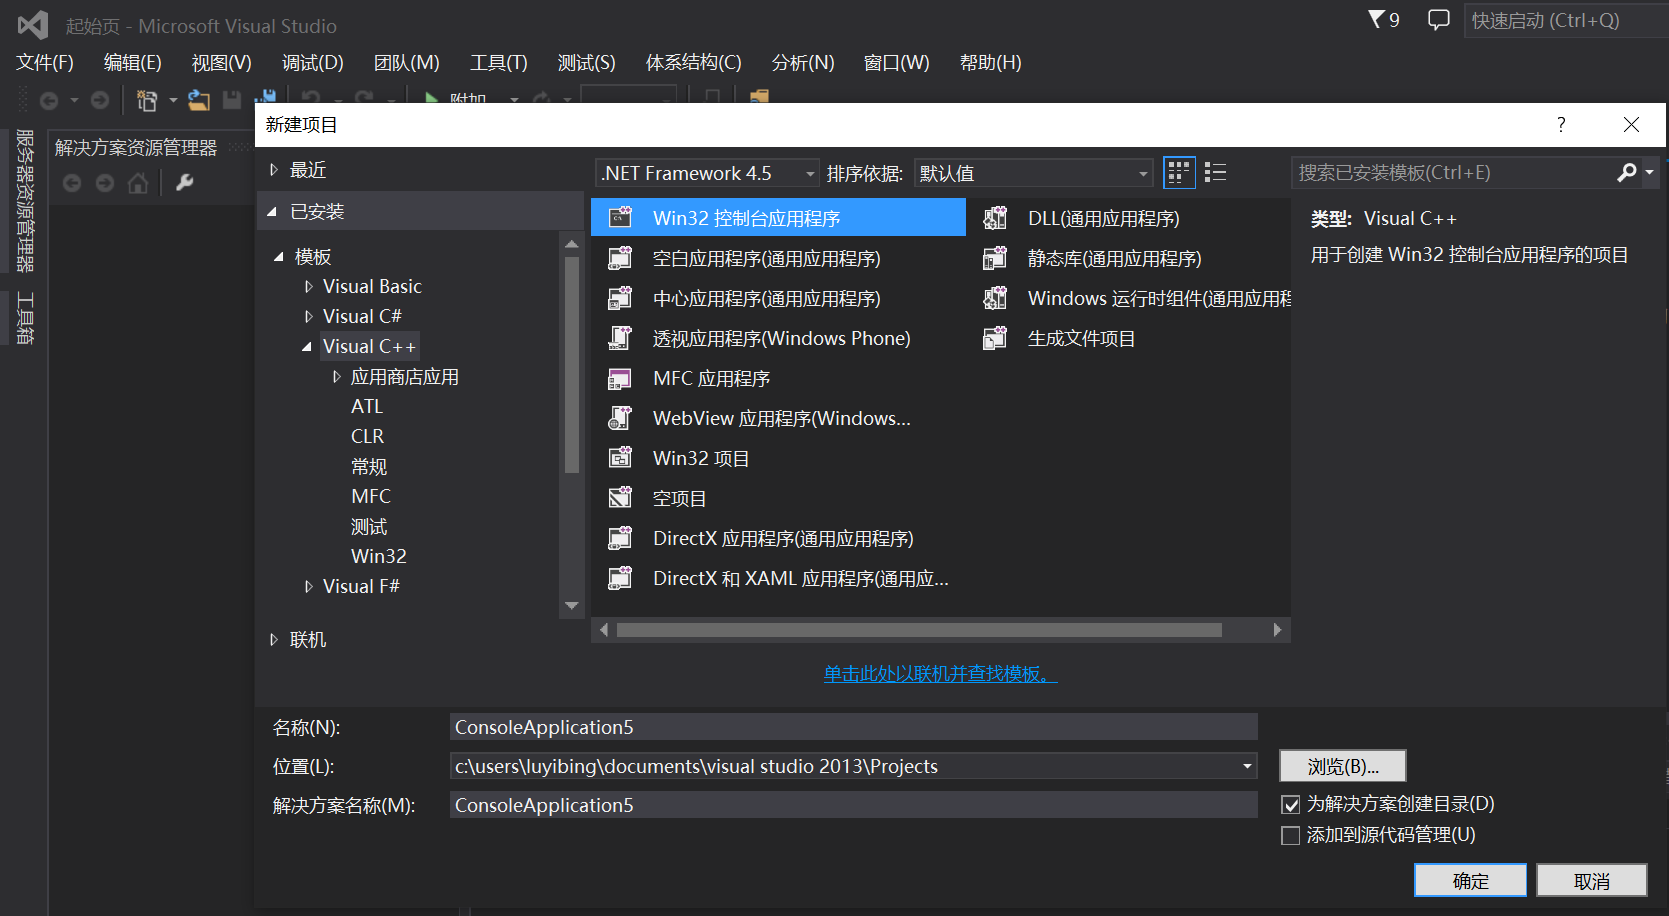Click the notifications flag icon in title bar
The width and height of the screenshot is (1669, 916).
1376,19
